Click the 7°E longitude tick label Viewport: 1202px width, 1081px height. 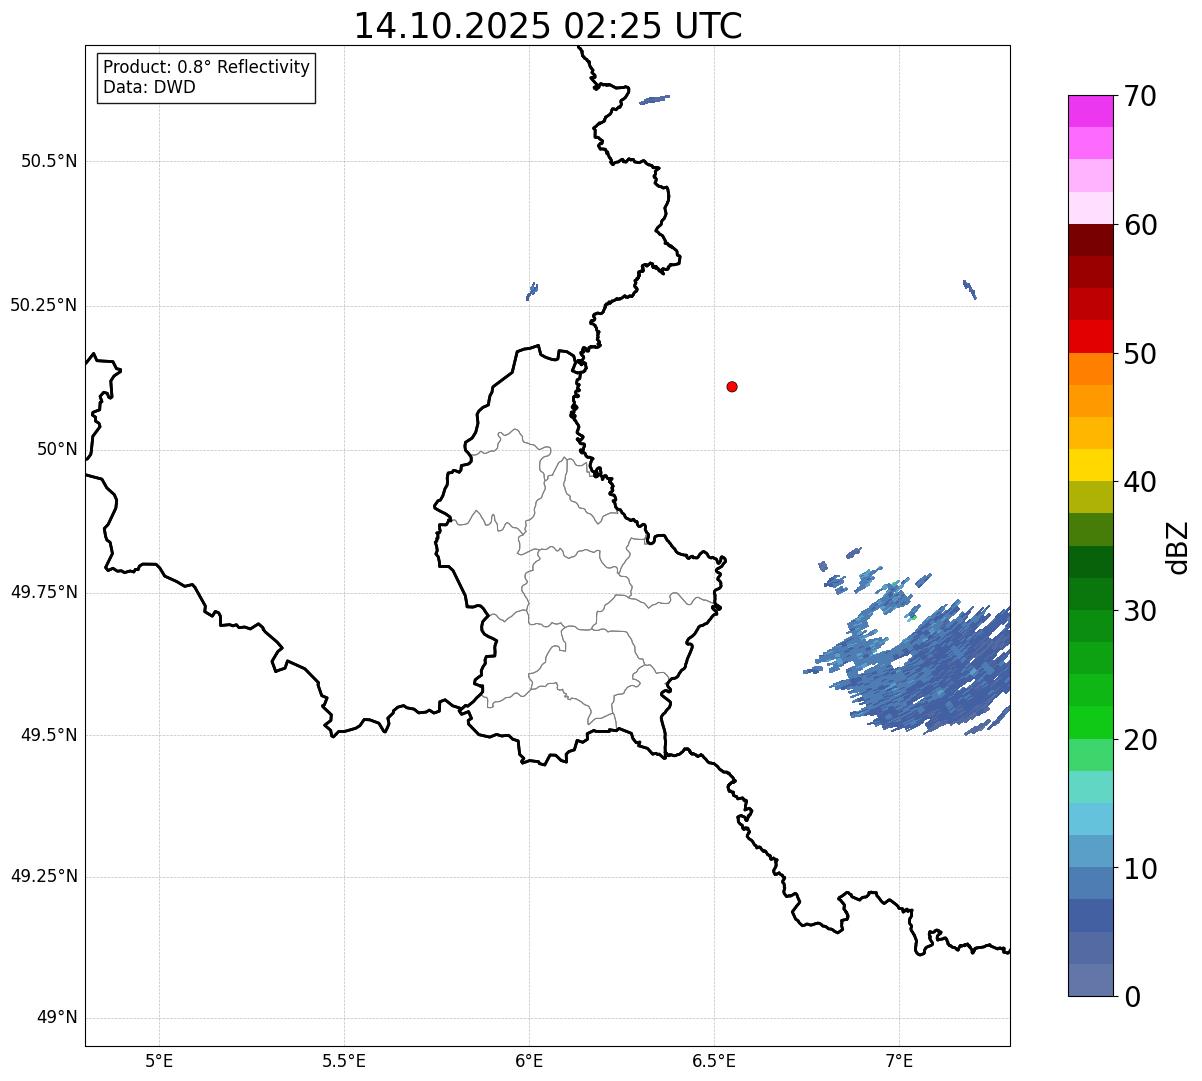pos(899,1059)
